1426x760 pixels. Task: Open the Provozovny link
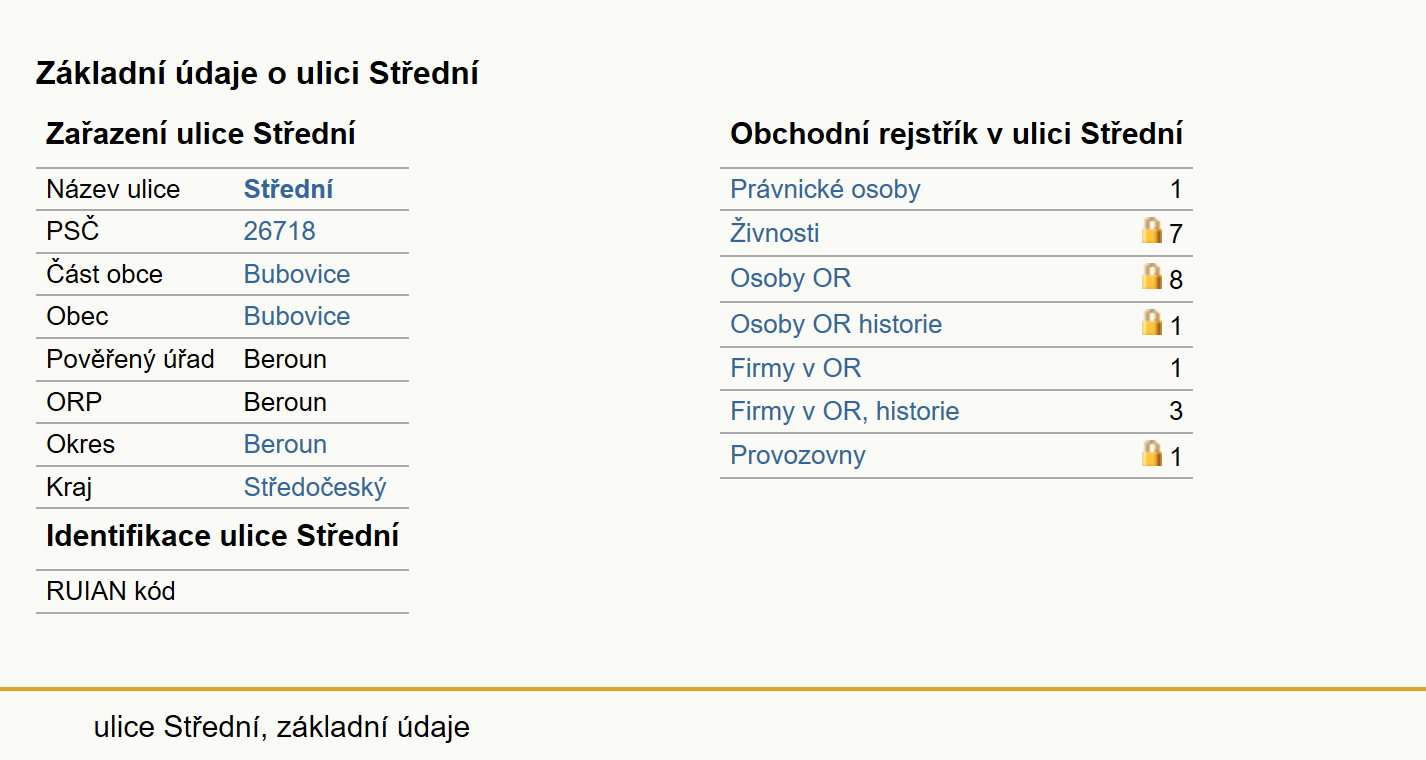click(x=798, y=455)
